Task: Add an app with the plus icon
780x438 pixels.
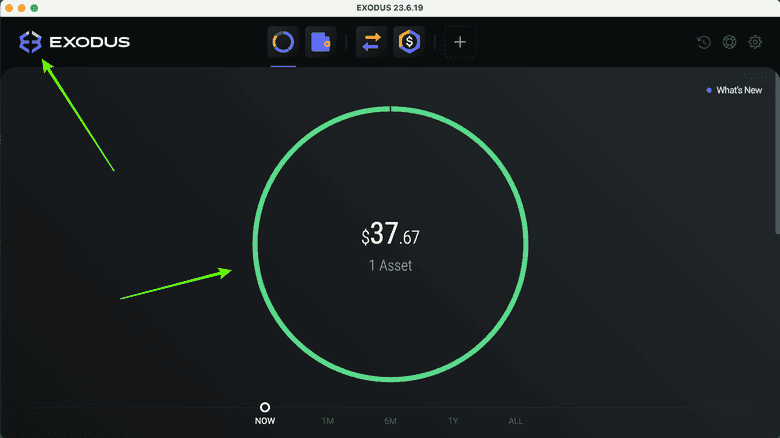Action: click(460, 42)
